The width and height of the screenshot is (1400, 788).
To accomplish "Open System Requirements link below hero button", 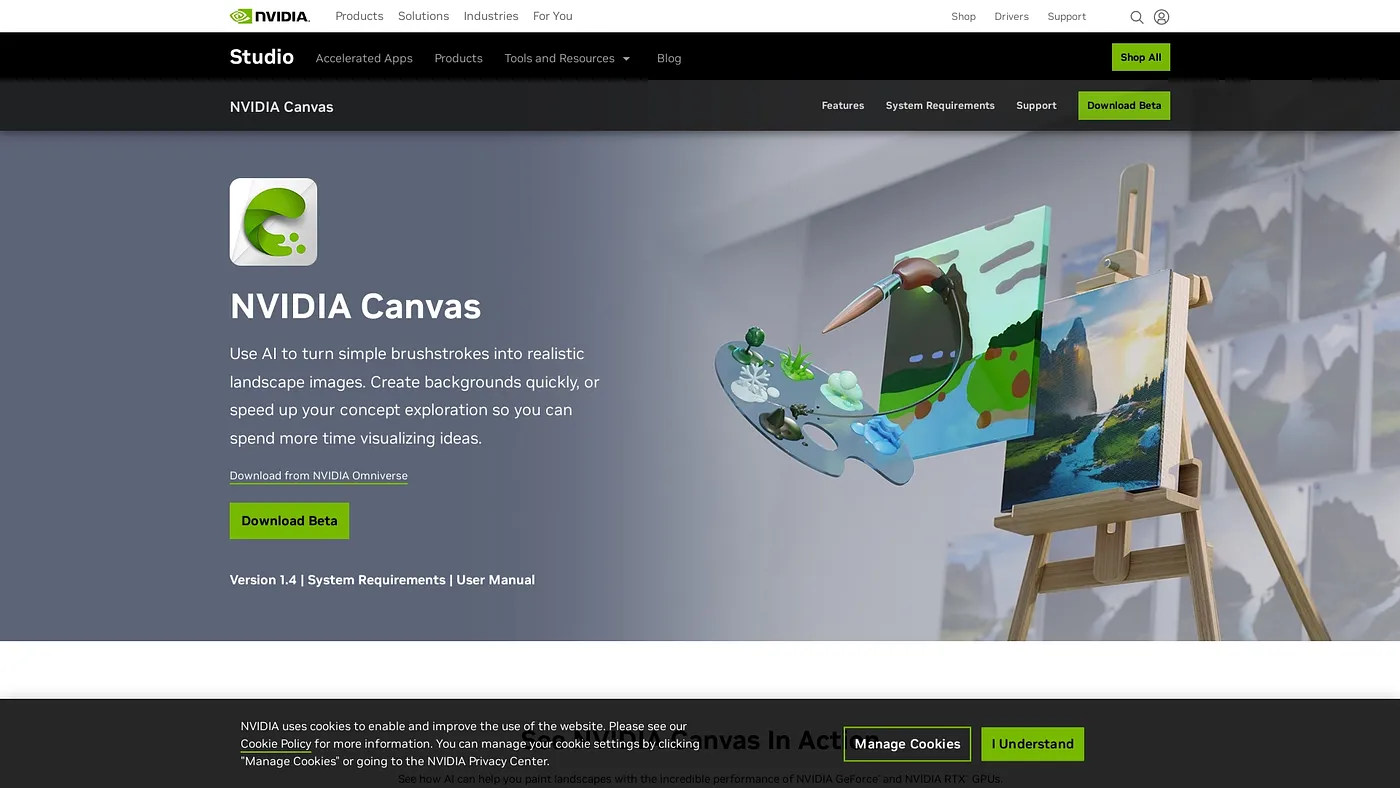I will 376,580.
